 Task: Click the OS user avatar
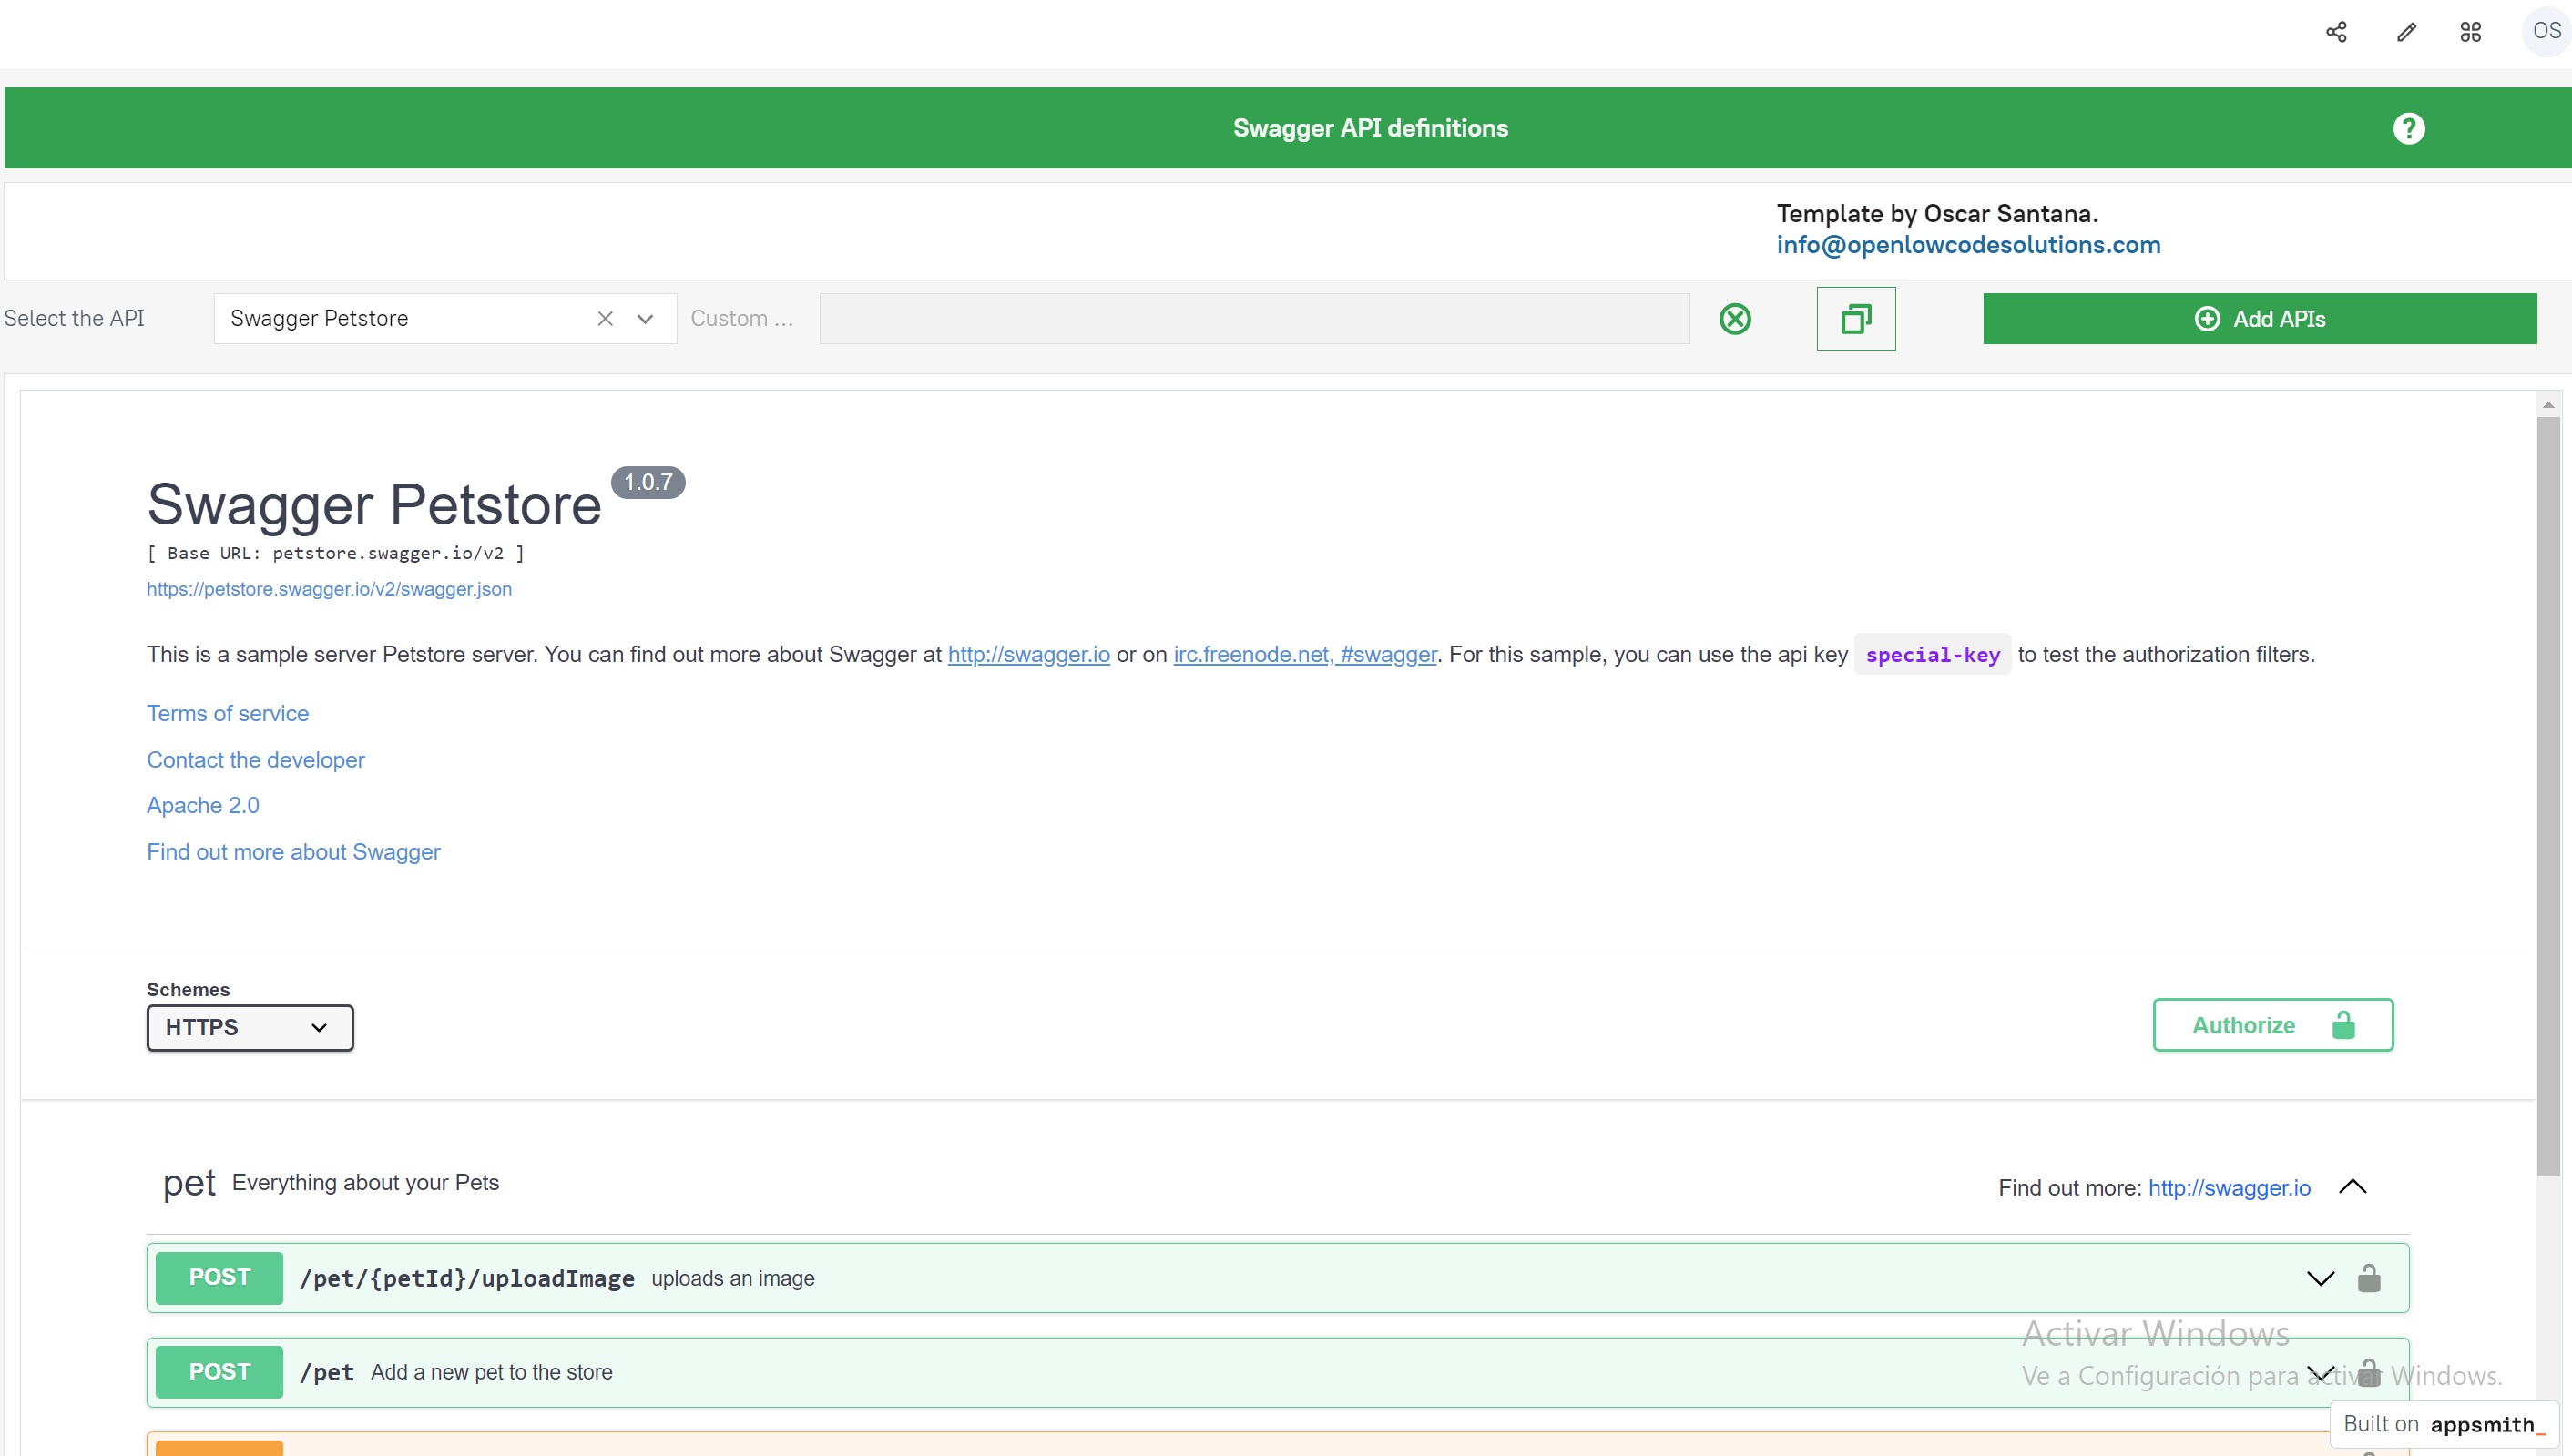2545,31
